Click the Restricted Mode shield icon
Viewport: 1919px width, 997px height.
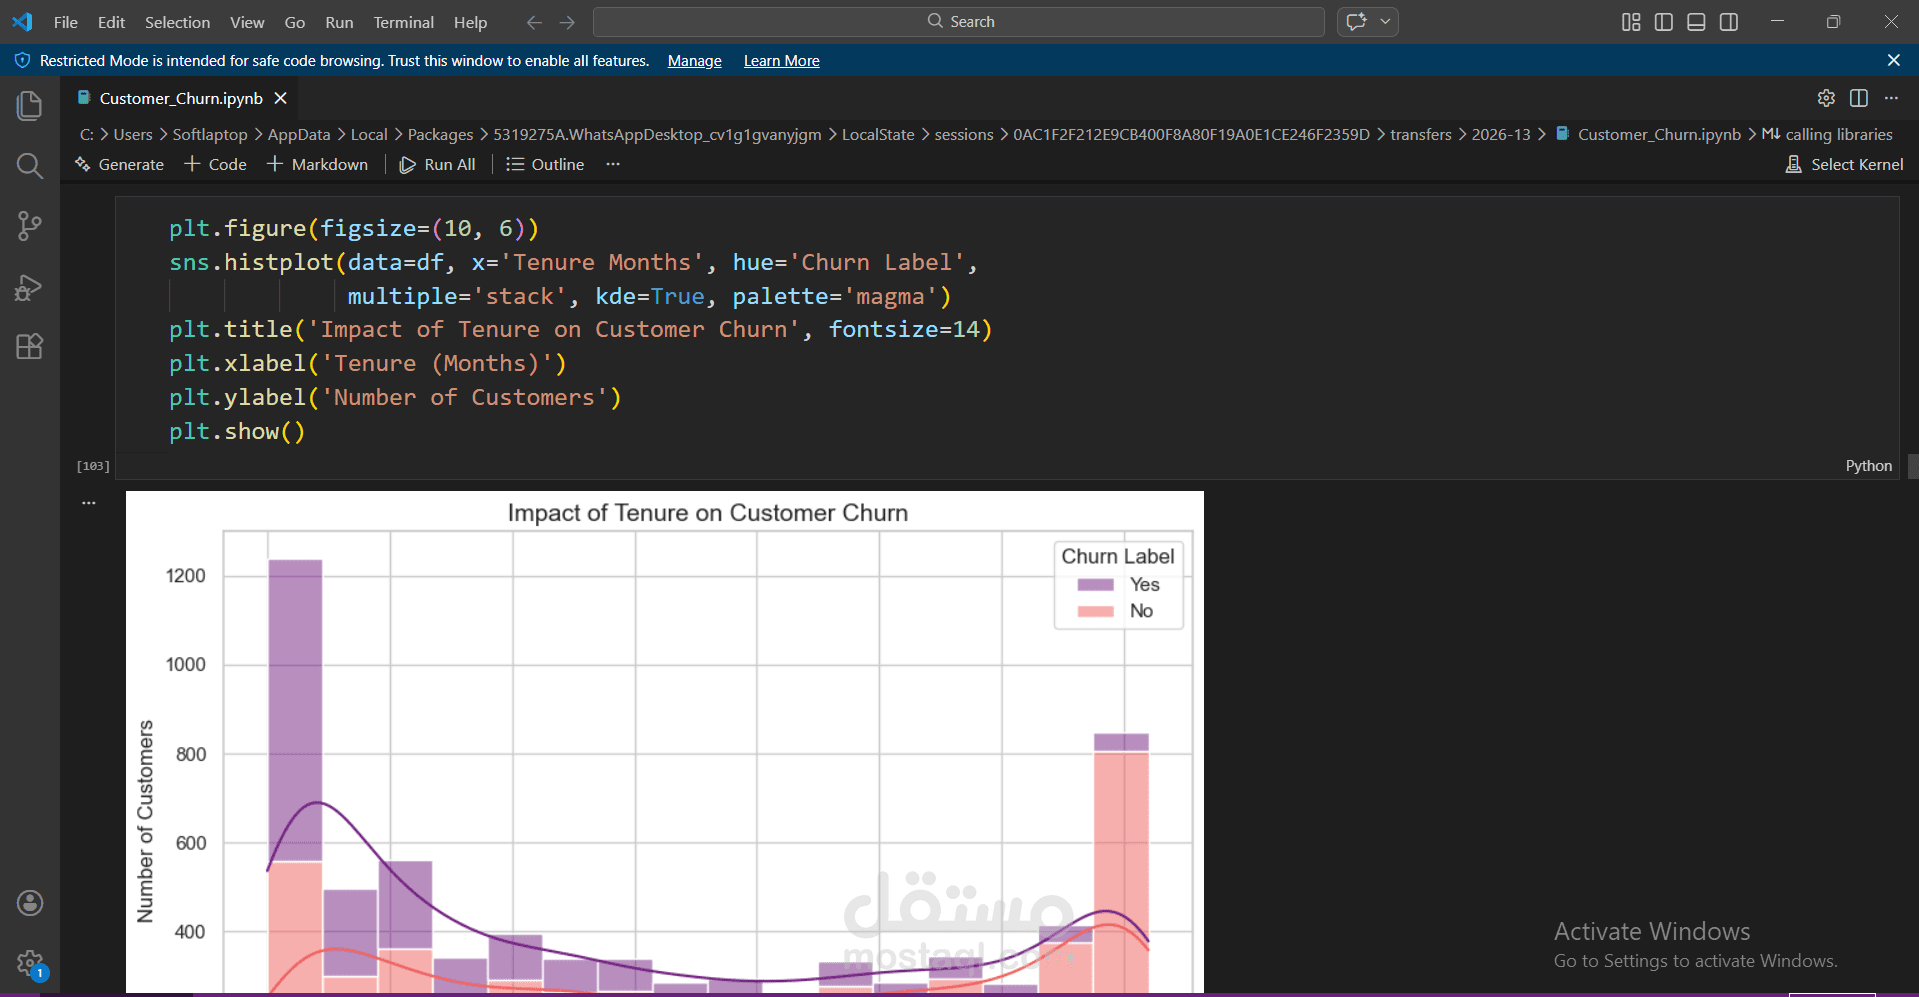tap(22, 60)
